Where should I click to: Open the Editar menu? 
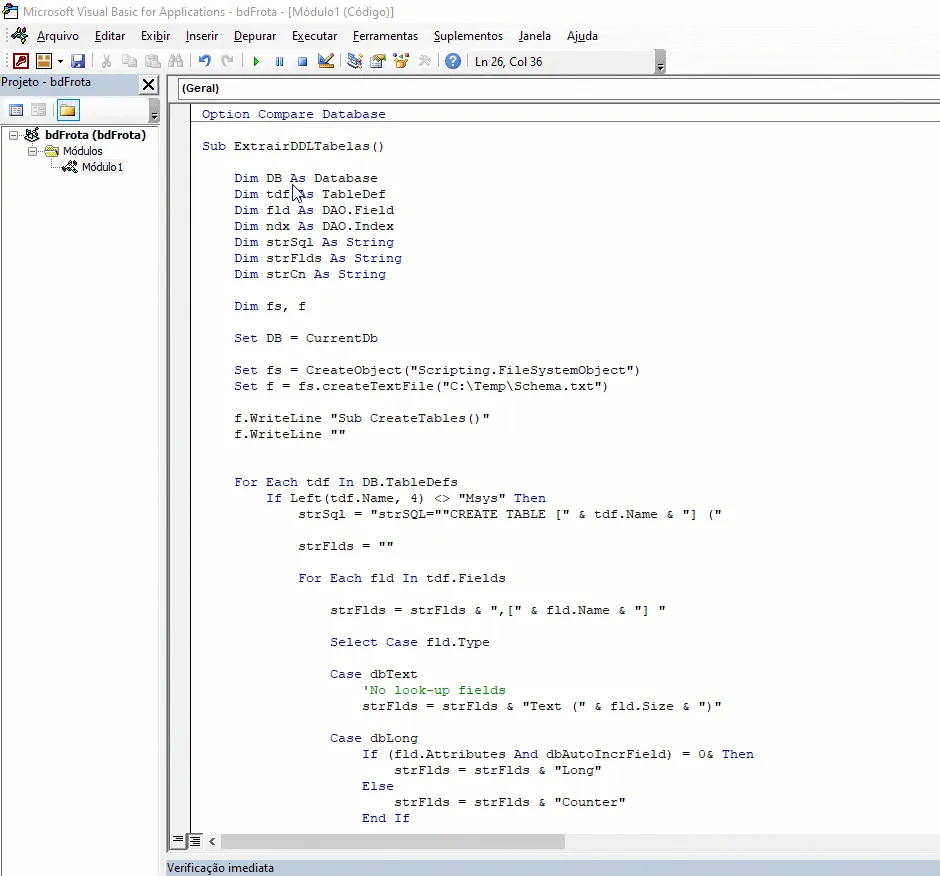[110, 36]
